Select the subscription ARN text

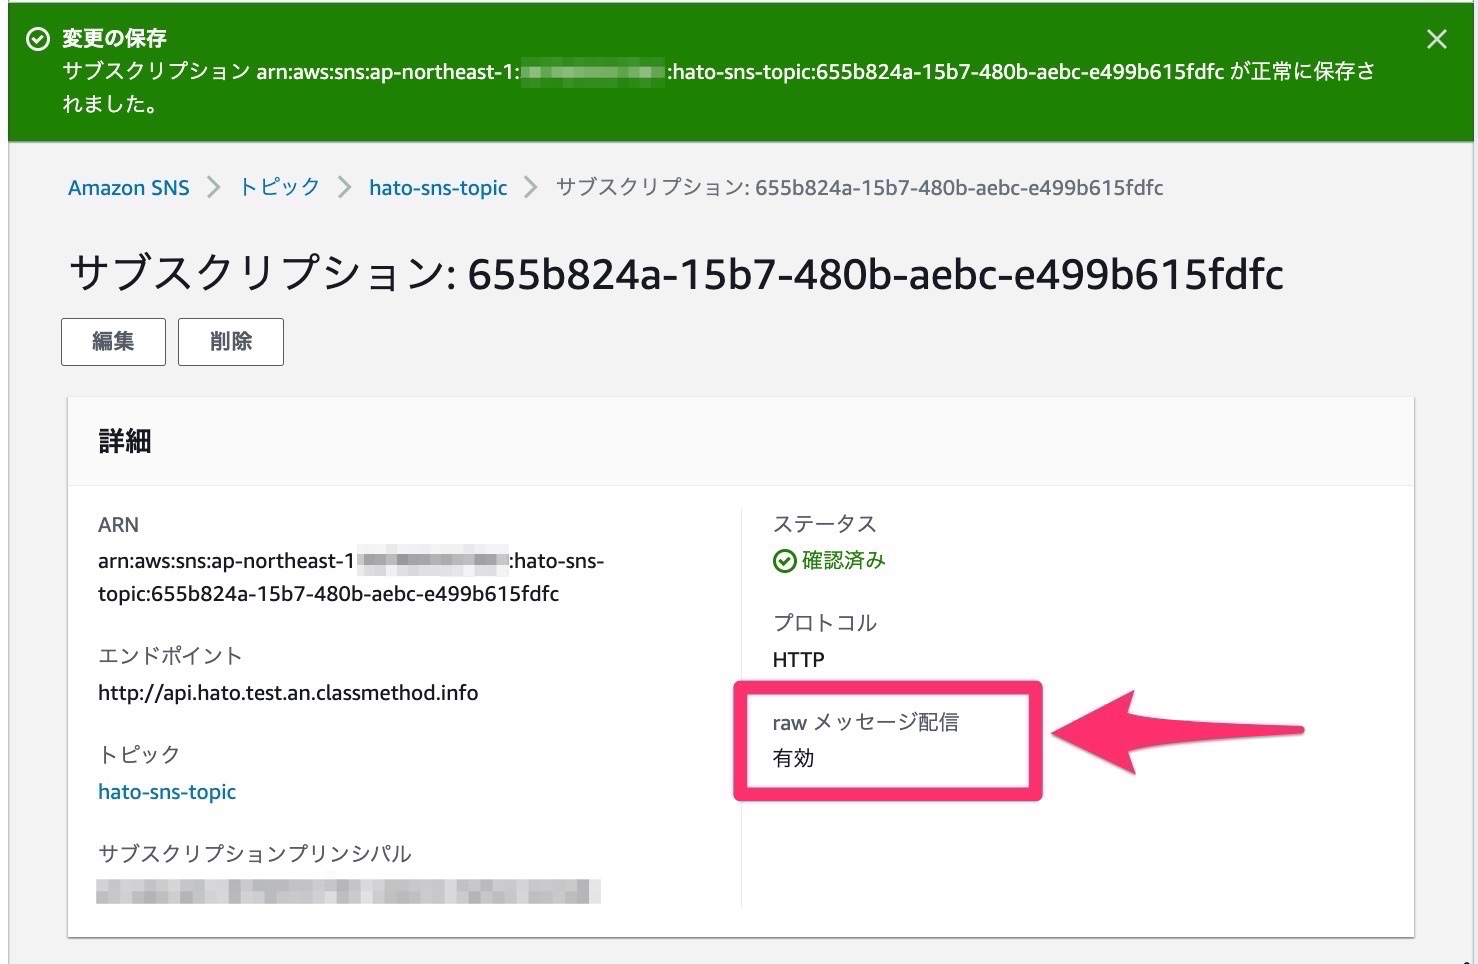pos(350,577)
